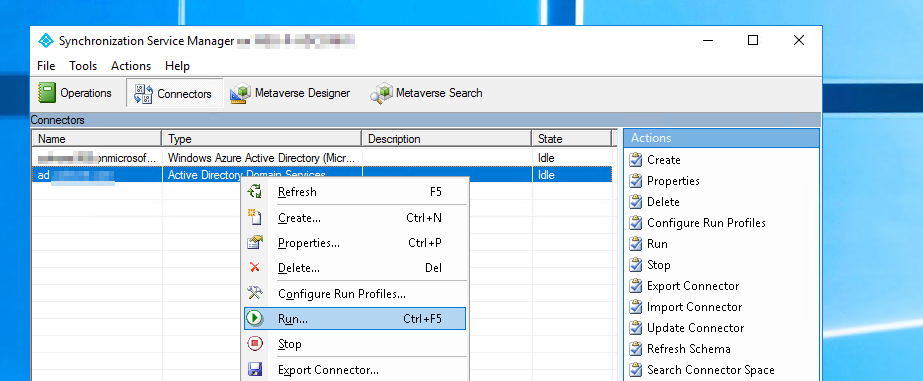Open the Help menu
The height and width of the screenshot is (381, 923).
click(177, 66)
